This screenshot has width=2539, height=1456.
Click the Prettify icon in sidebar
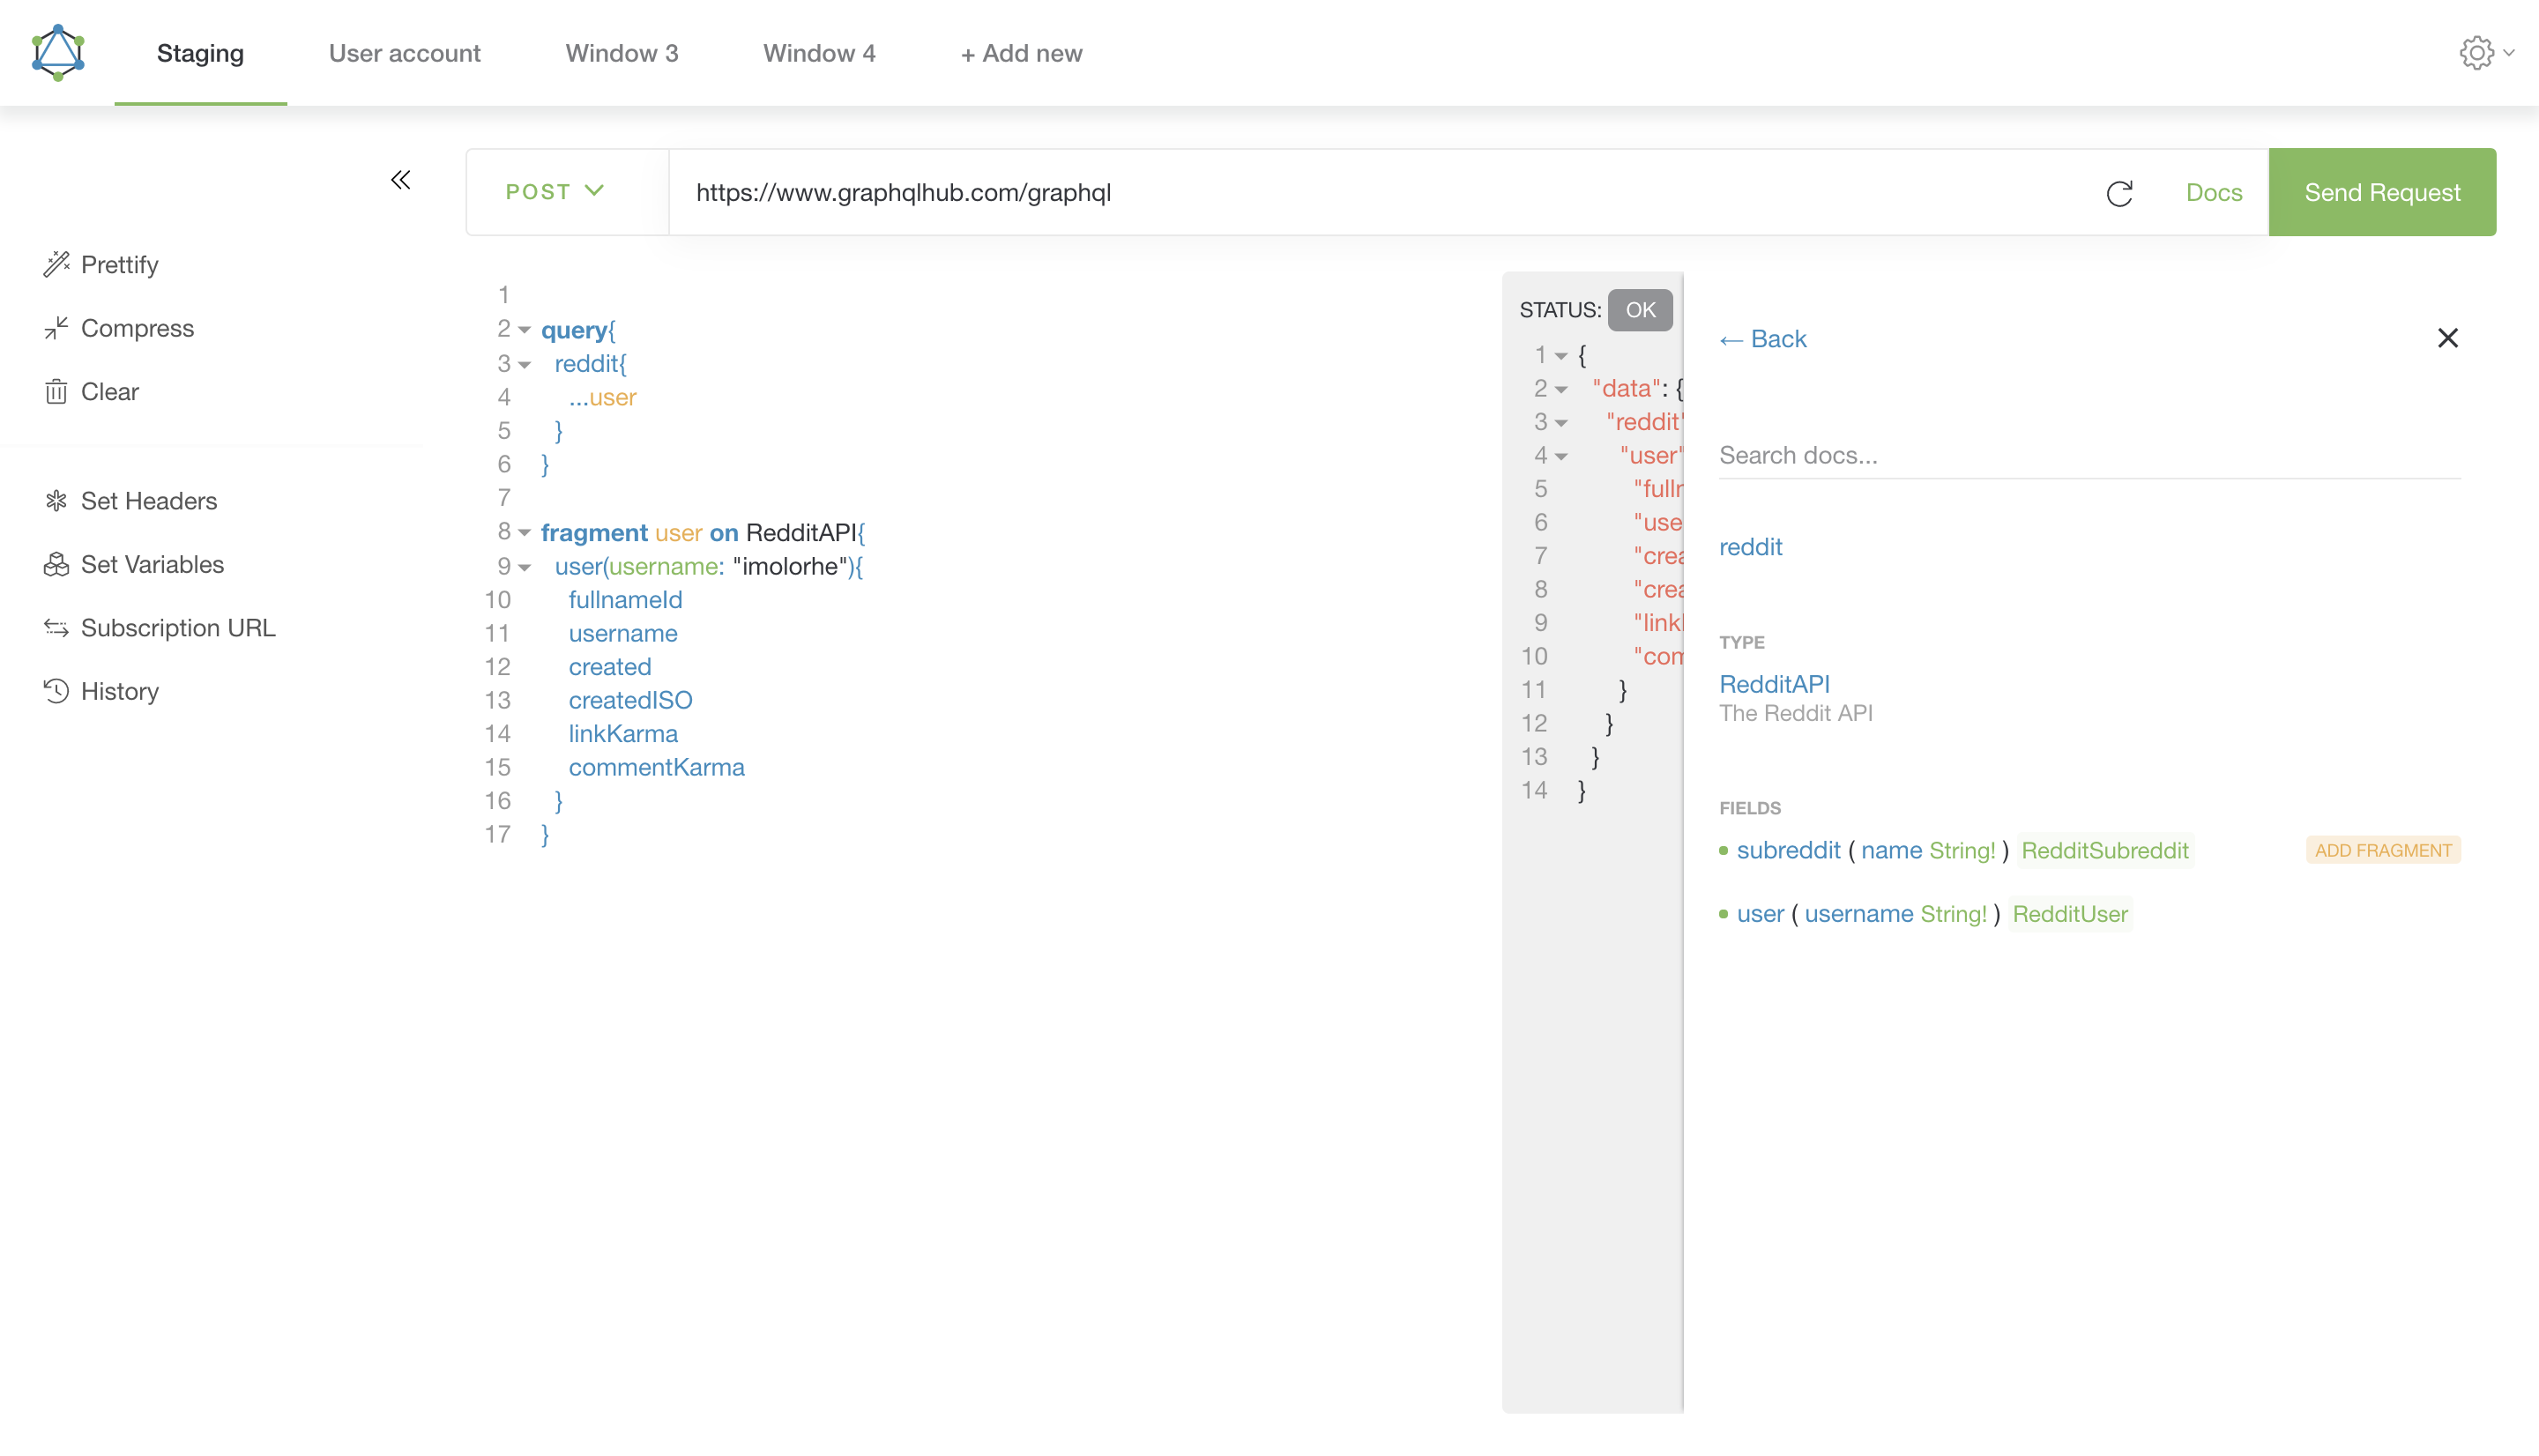(x=54, y=264)
